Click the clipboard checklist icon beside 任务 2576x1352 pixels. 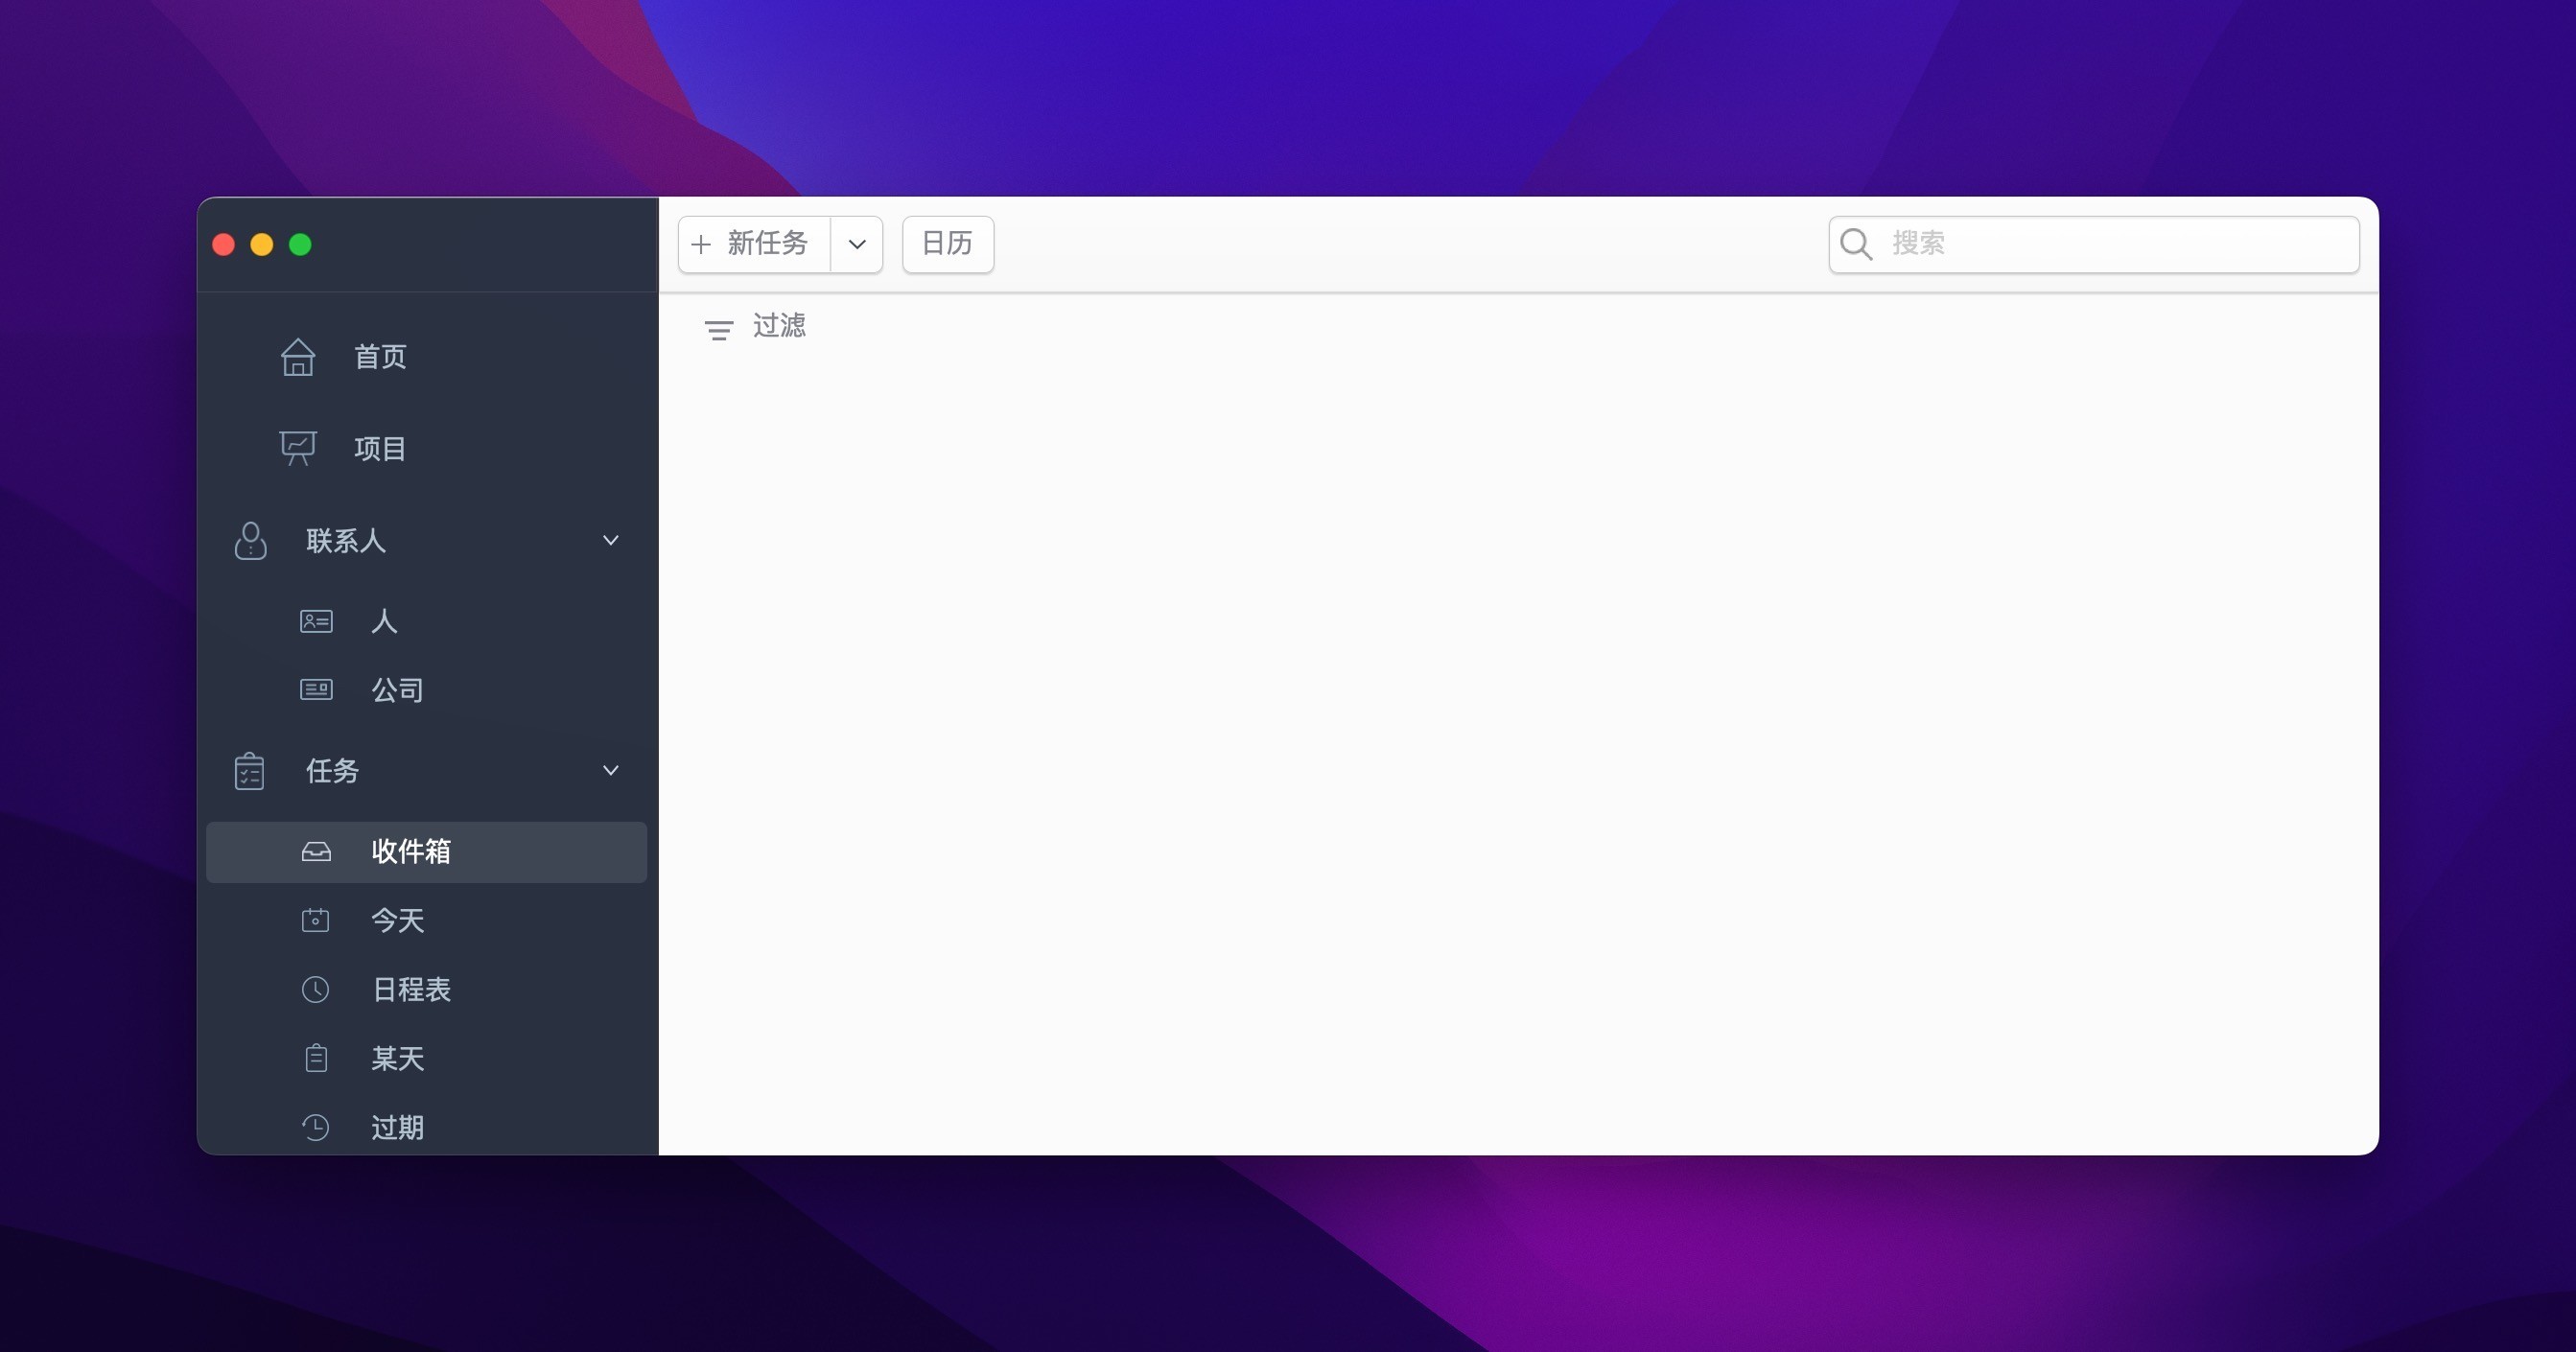coord(249,771)
